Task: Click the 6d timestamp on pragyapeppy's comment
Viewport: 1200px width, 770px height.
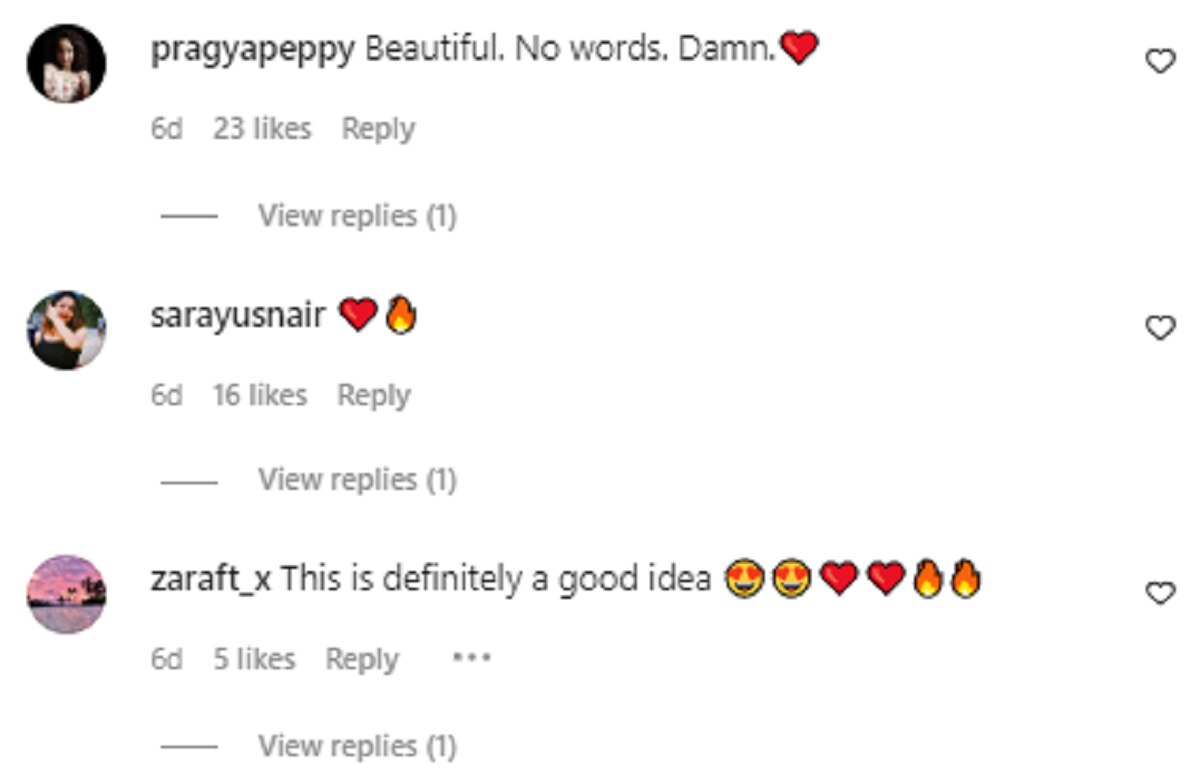Action: click(x=167, y=129)
